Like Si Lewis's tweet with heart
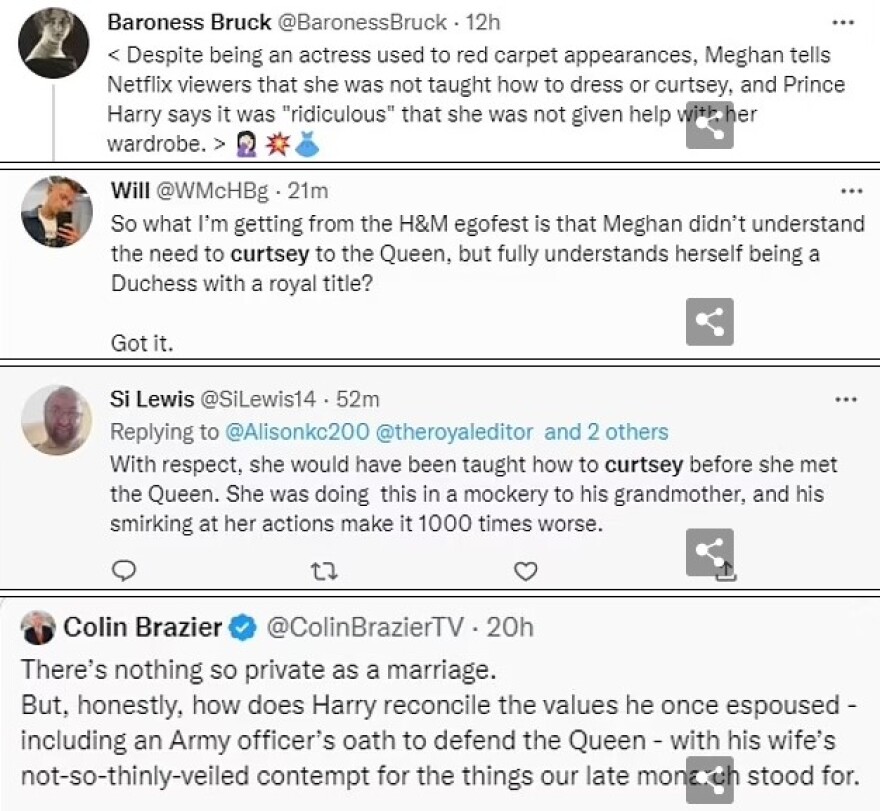 pos(525,571)
